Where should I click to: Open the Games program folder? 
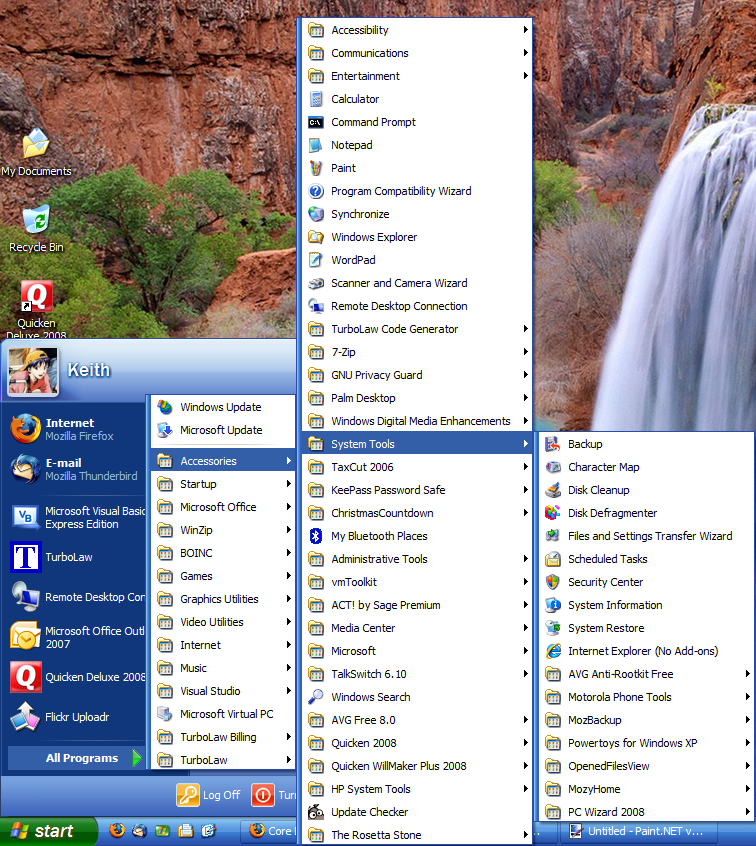(223, 576)
